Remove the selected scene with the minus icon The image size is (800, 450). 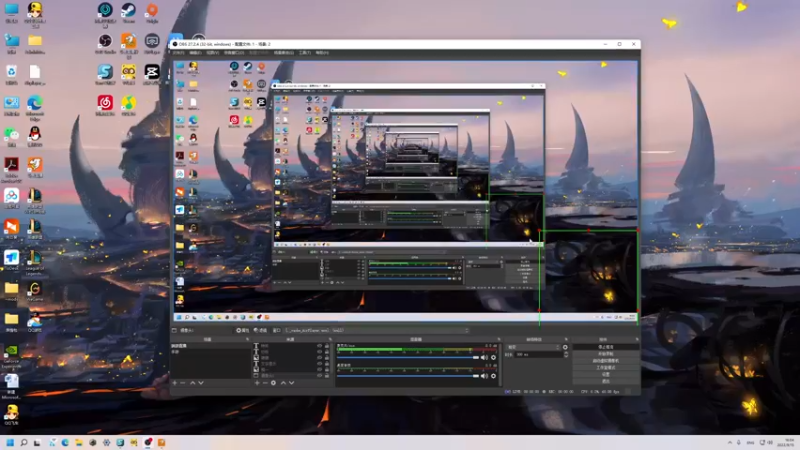coord(183,383)
